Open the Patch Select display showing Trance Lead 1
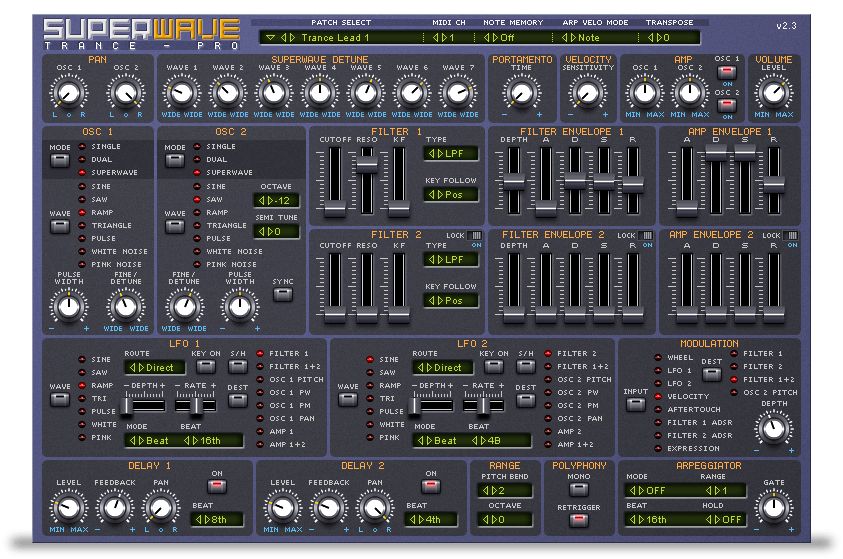Viewport: 843px width, 559px height. coord(338,38)
